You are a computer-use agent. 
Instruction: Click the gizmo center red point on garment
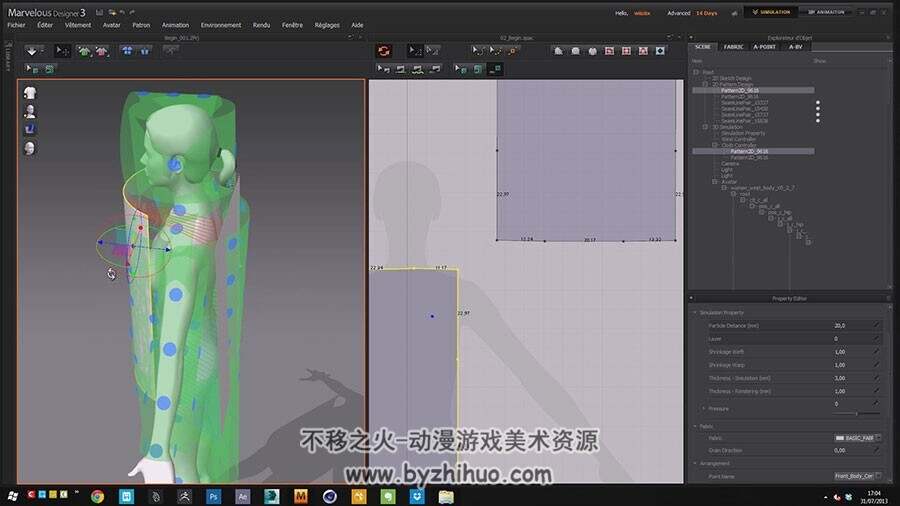point(141,228)
